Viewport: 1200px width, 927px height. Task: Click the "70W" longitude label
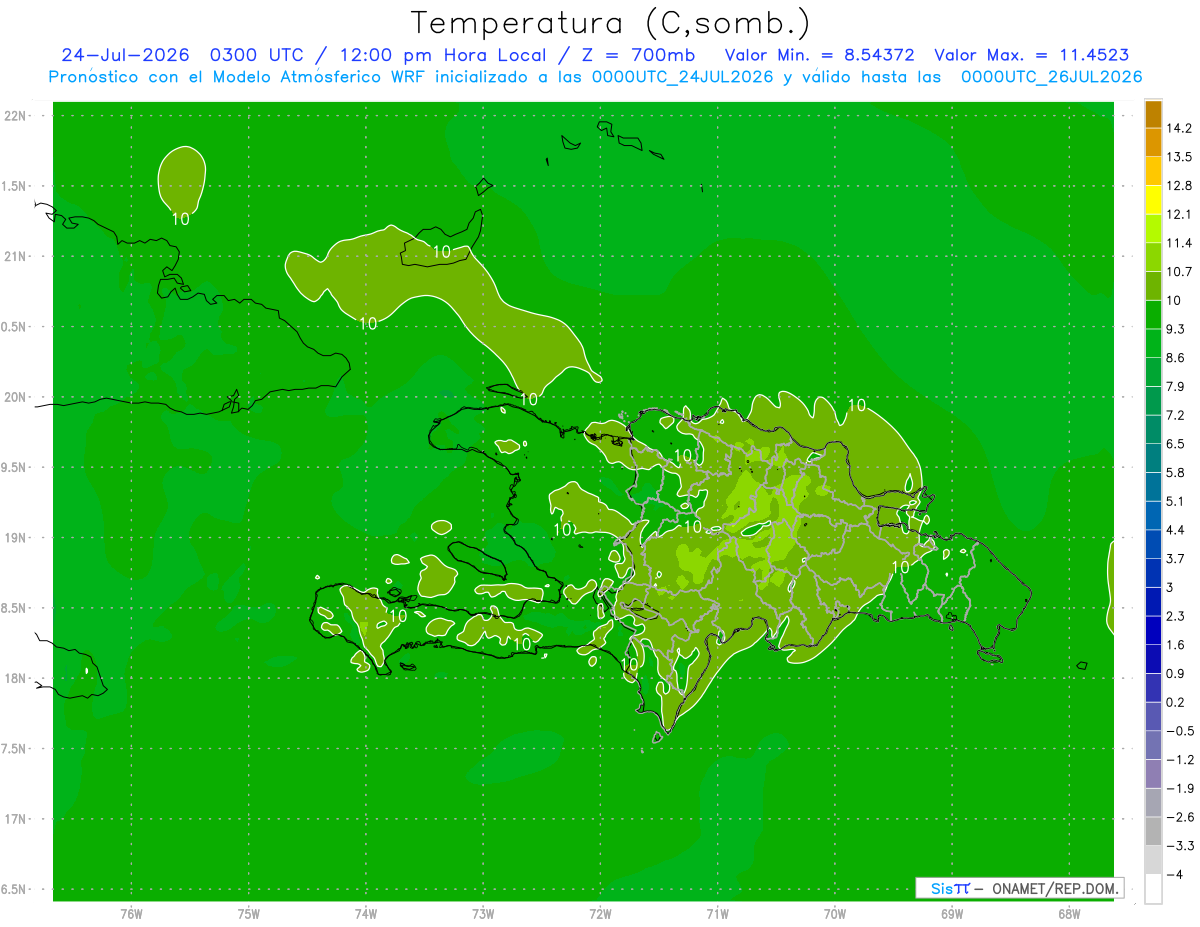[835, 913]
